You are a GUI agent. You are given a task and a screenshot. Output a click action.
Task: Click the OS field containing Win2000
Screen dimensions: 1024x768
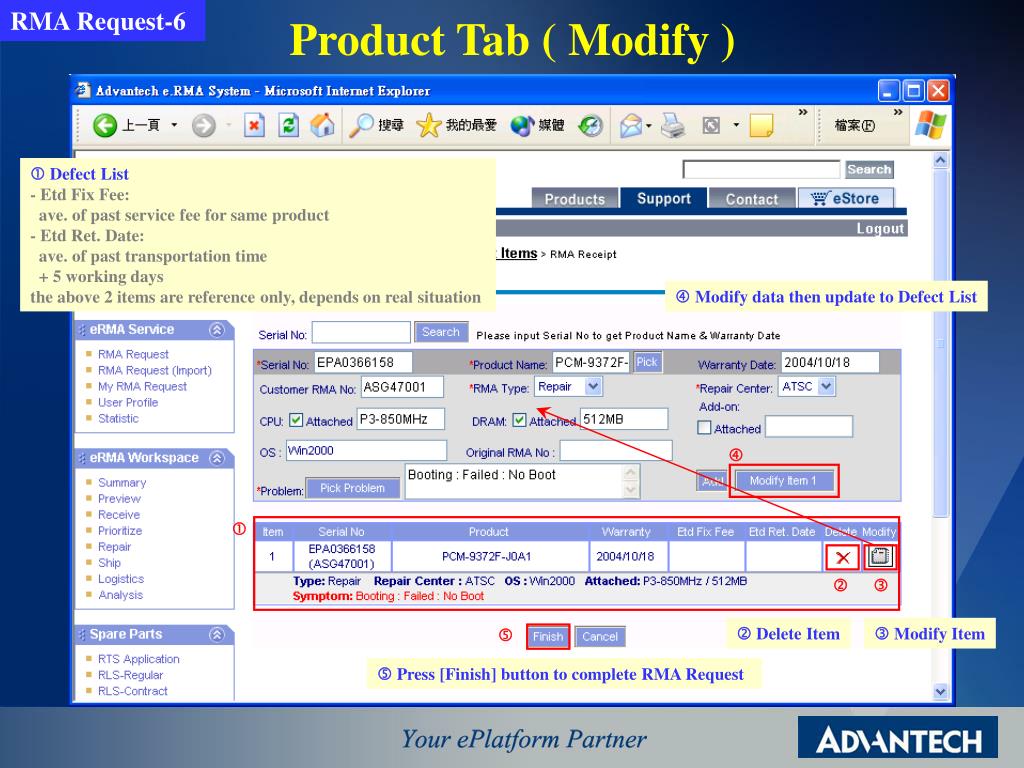(x=366, y=451)
